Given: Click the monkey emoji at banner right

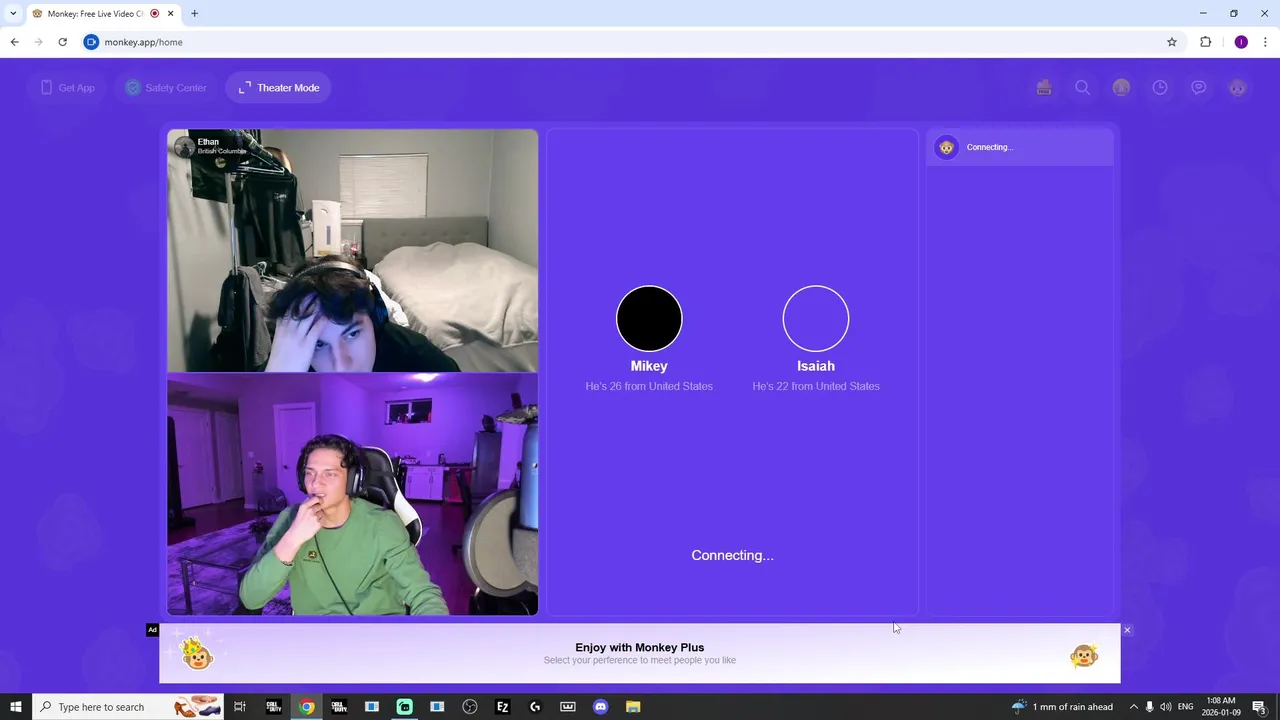Looking at the screenshot, I should coord(1084,656).
